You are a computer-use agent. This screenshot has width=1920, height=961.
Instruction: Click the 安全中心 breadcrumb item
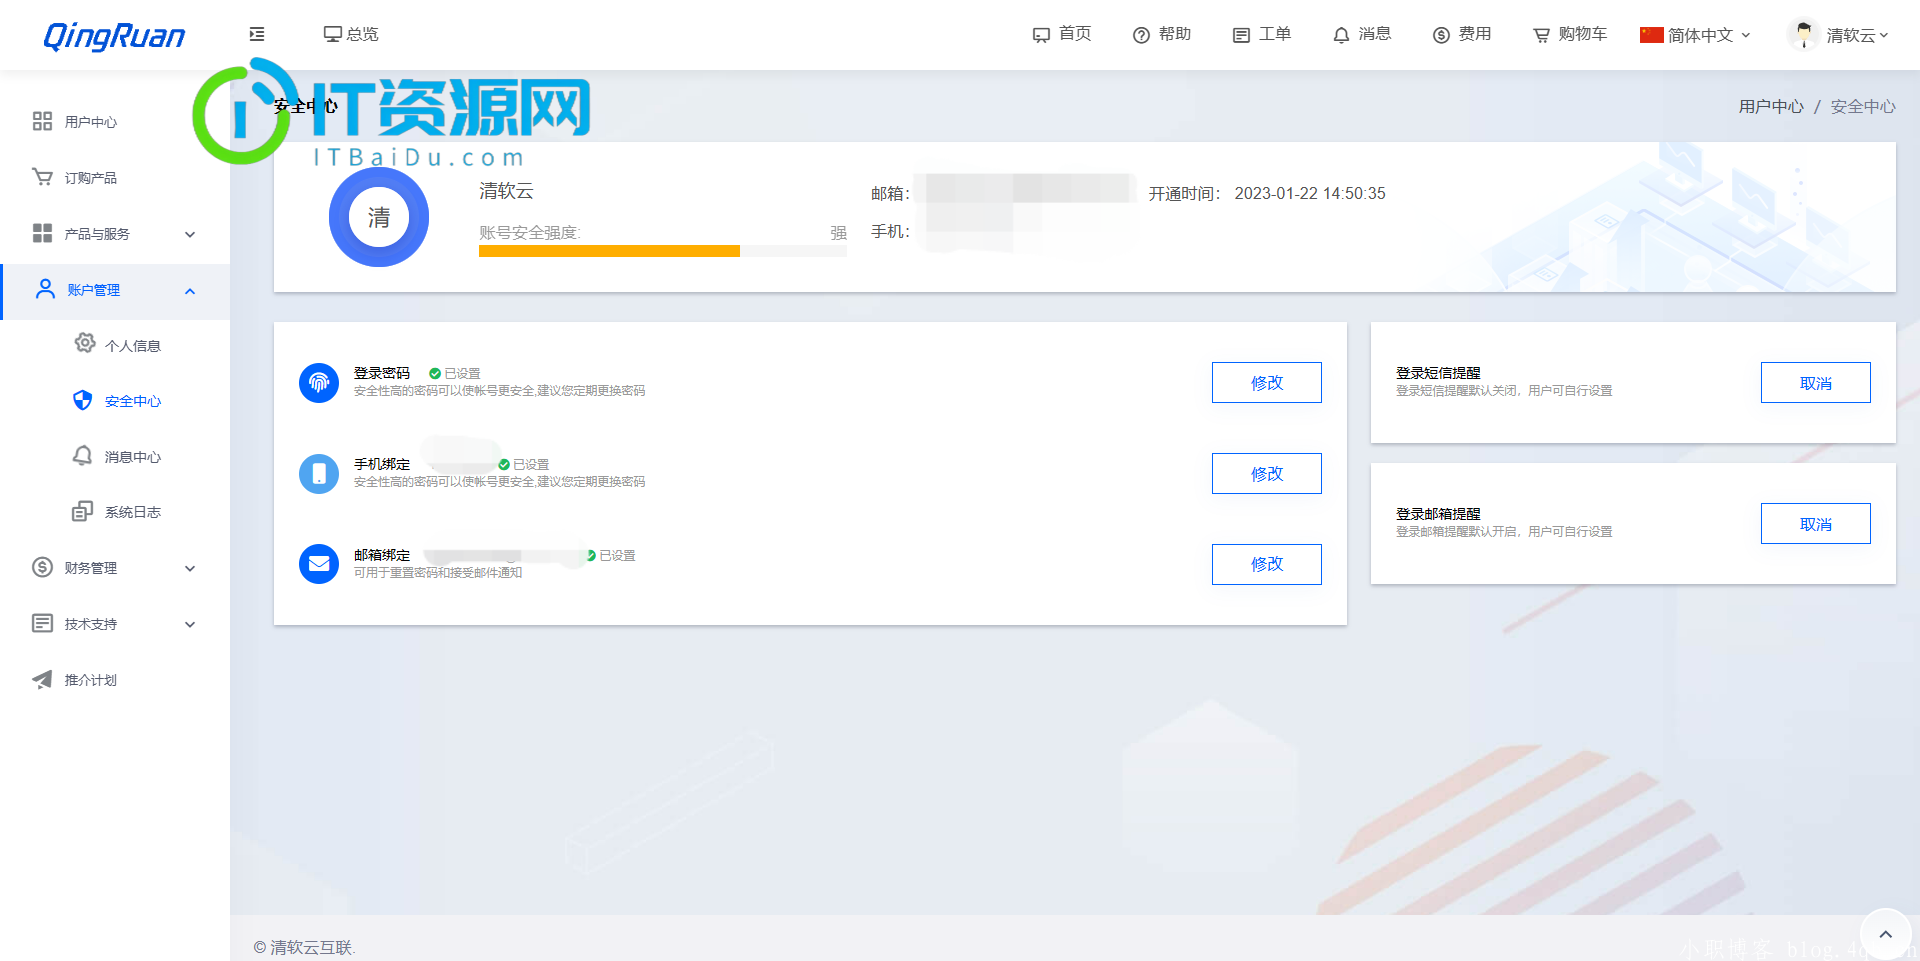(x=1863, y=106)
